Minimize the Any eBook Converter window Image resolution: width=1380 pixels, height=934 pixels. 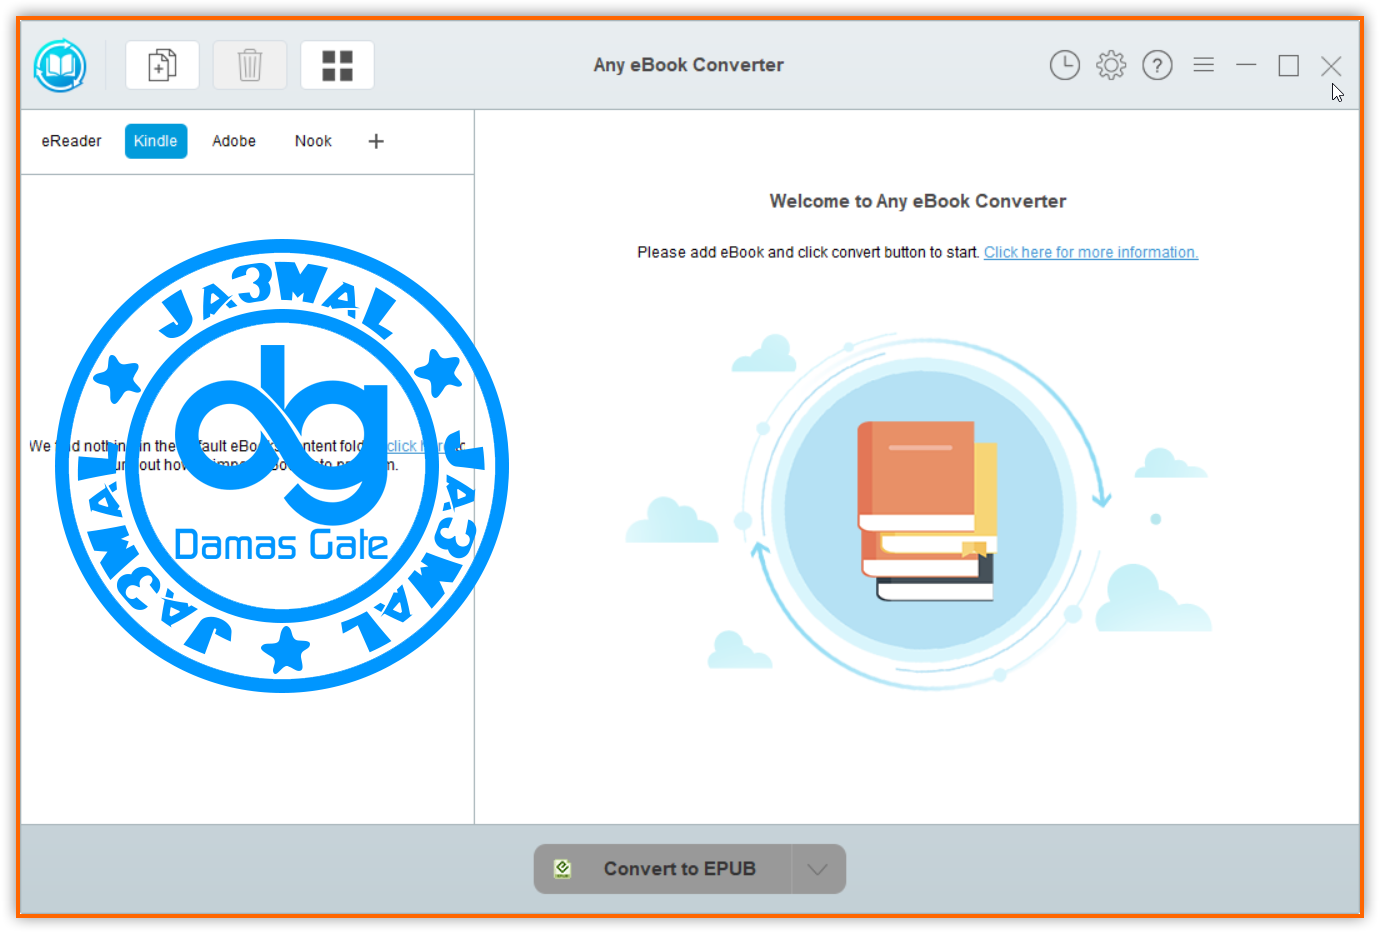pos(1246,65)
